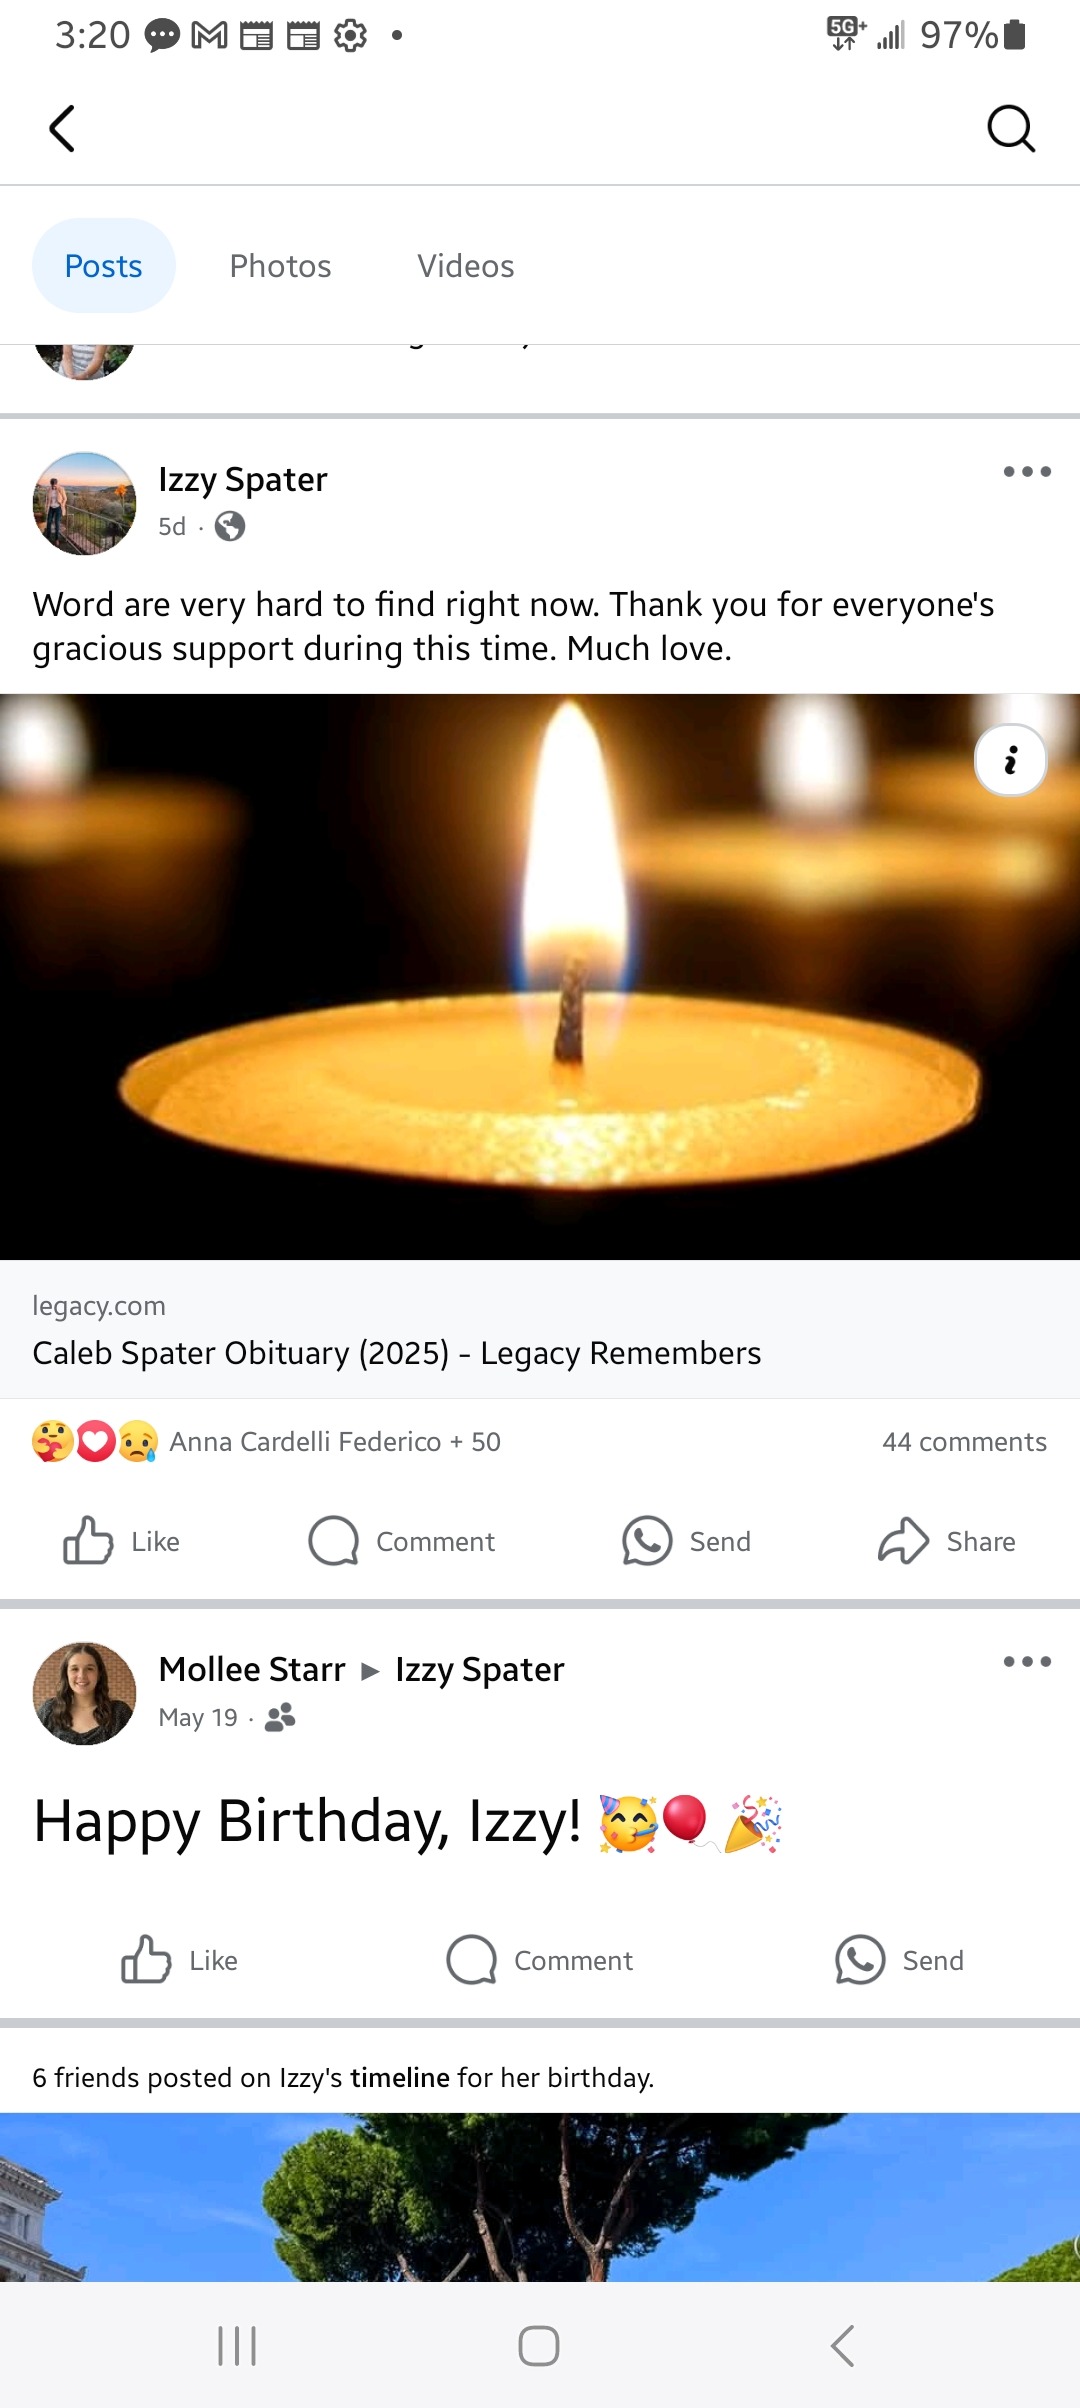Open options menu on Izzy Spater's post

1027,472
